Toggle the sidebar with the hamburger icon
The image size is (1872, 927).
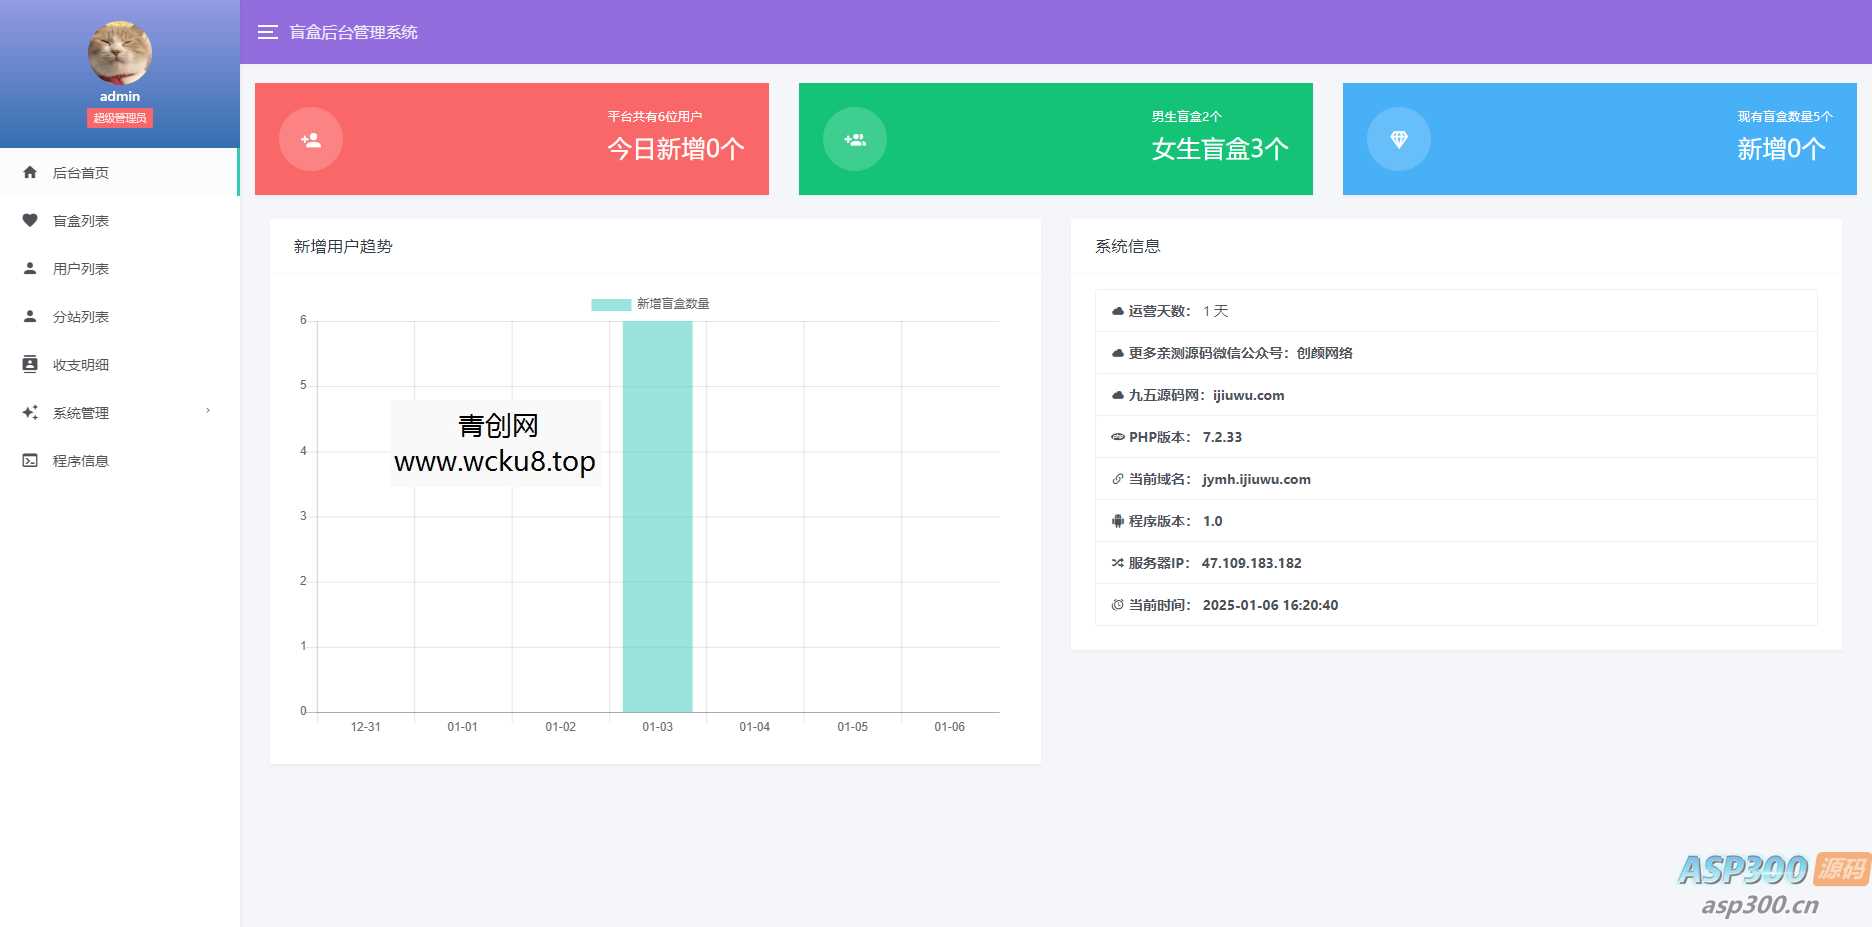click(267, 32)
